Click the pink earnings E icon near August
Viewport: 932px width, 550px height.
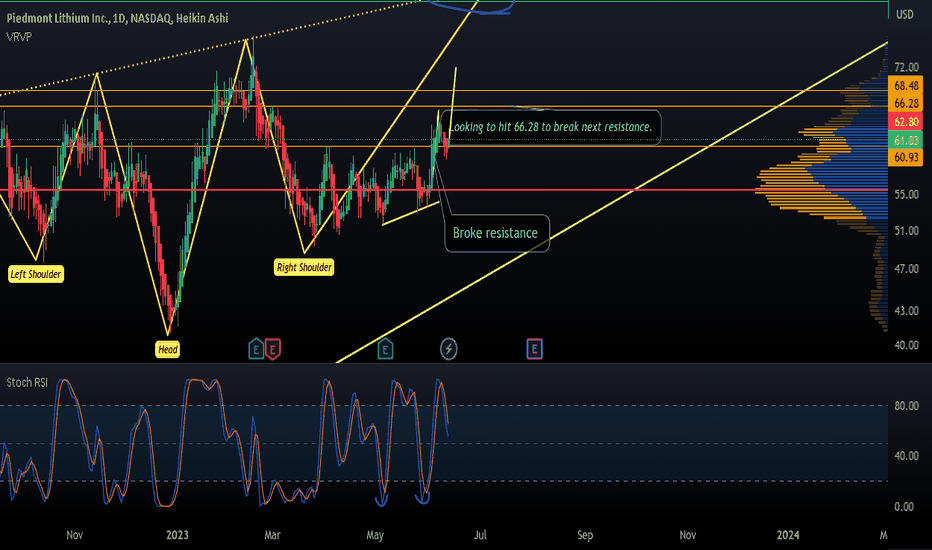(x=534, y=349)
